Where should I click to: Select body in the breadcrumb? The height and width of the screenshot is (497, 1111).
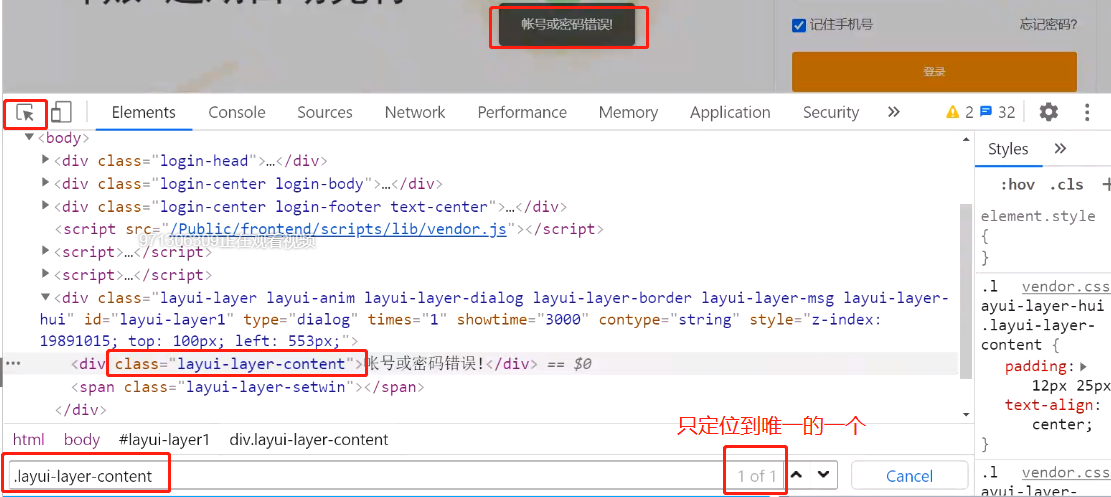(81, 440)
